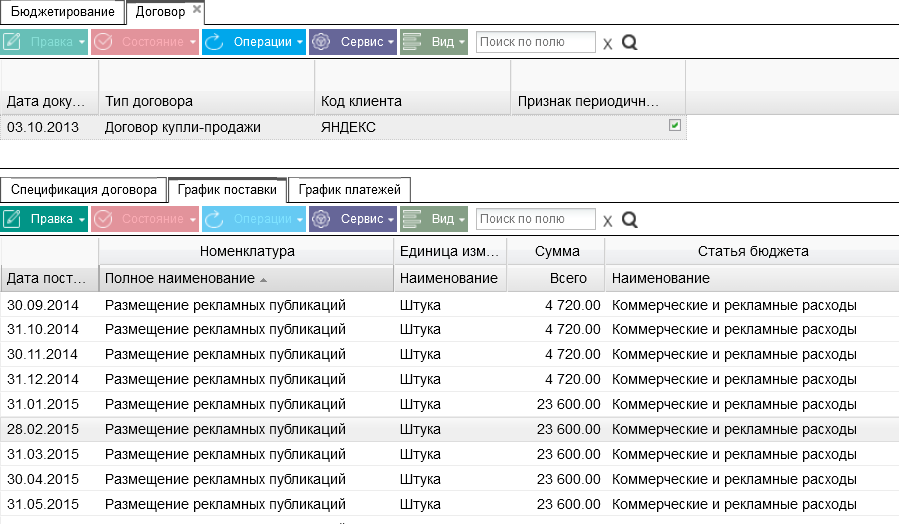Click the Номенклатура group header
The height and width of the screenshot is (524, 899).
(247, 251)
